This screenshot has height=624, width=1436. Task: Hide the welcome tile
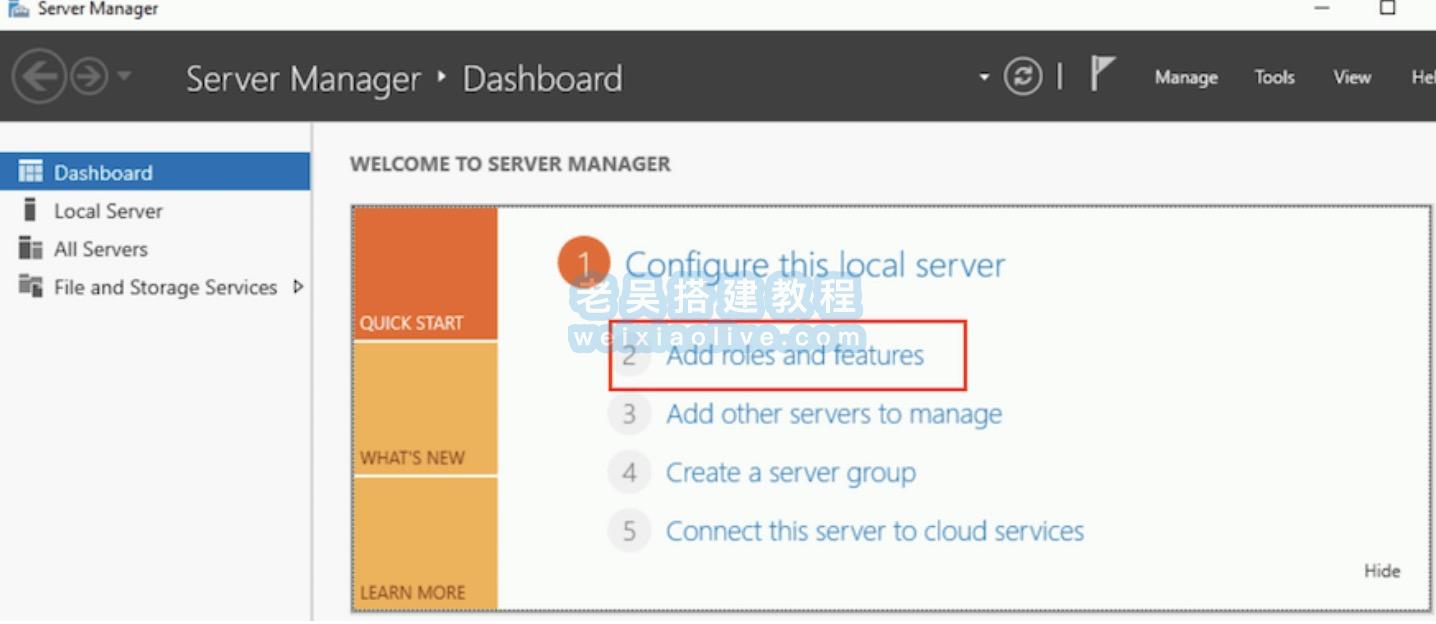tap(1382, 571)
